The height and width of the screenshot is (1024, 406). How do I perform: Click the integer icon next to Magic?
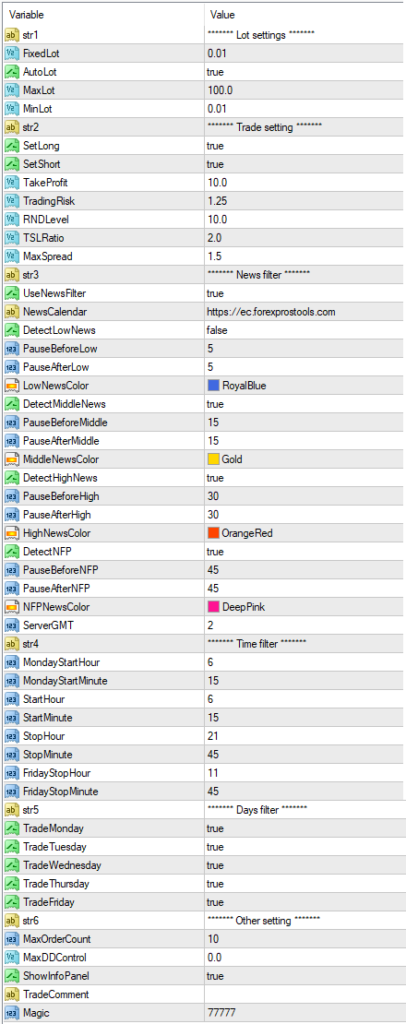pyautogui.click(x=11, y=1014)
